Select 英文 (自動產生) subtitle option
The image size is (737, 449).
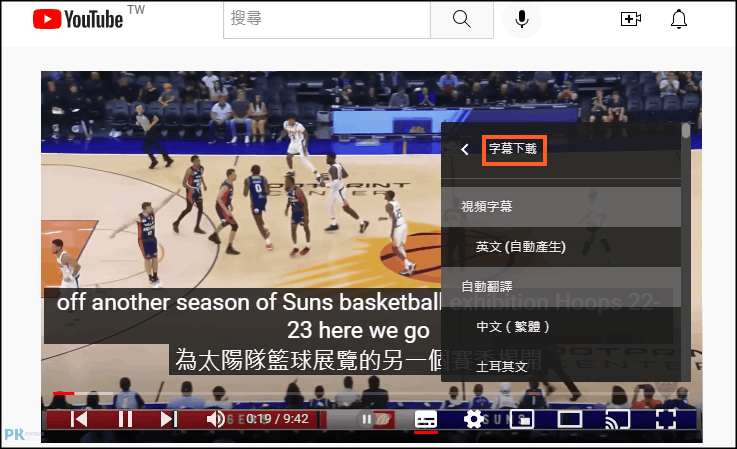[x=561, y=247]
